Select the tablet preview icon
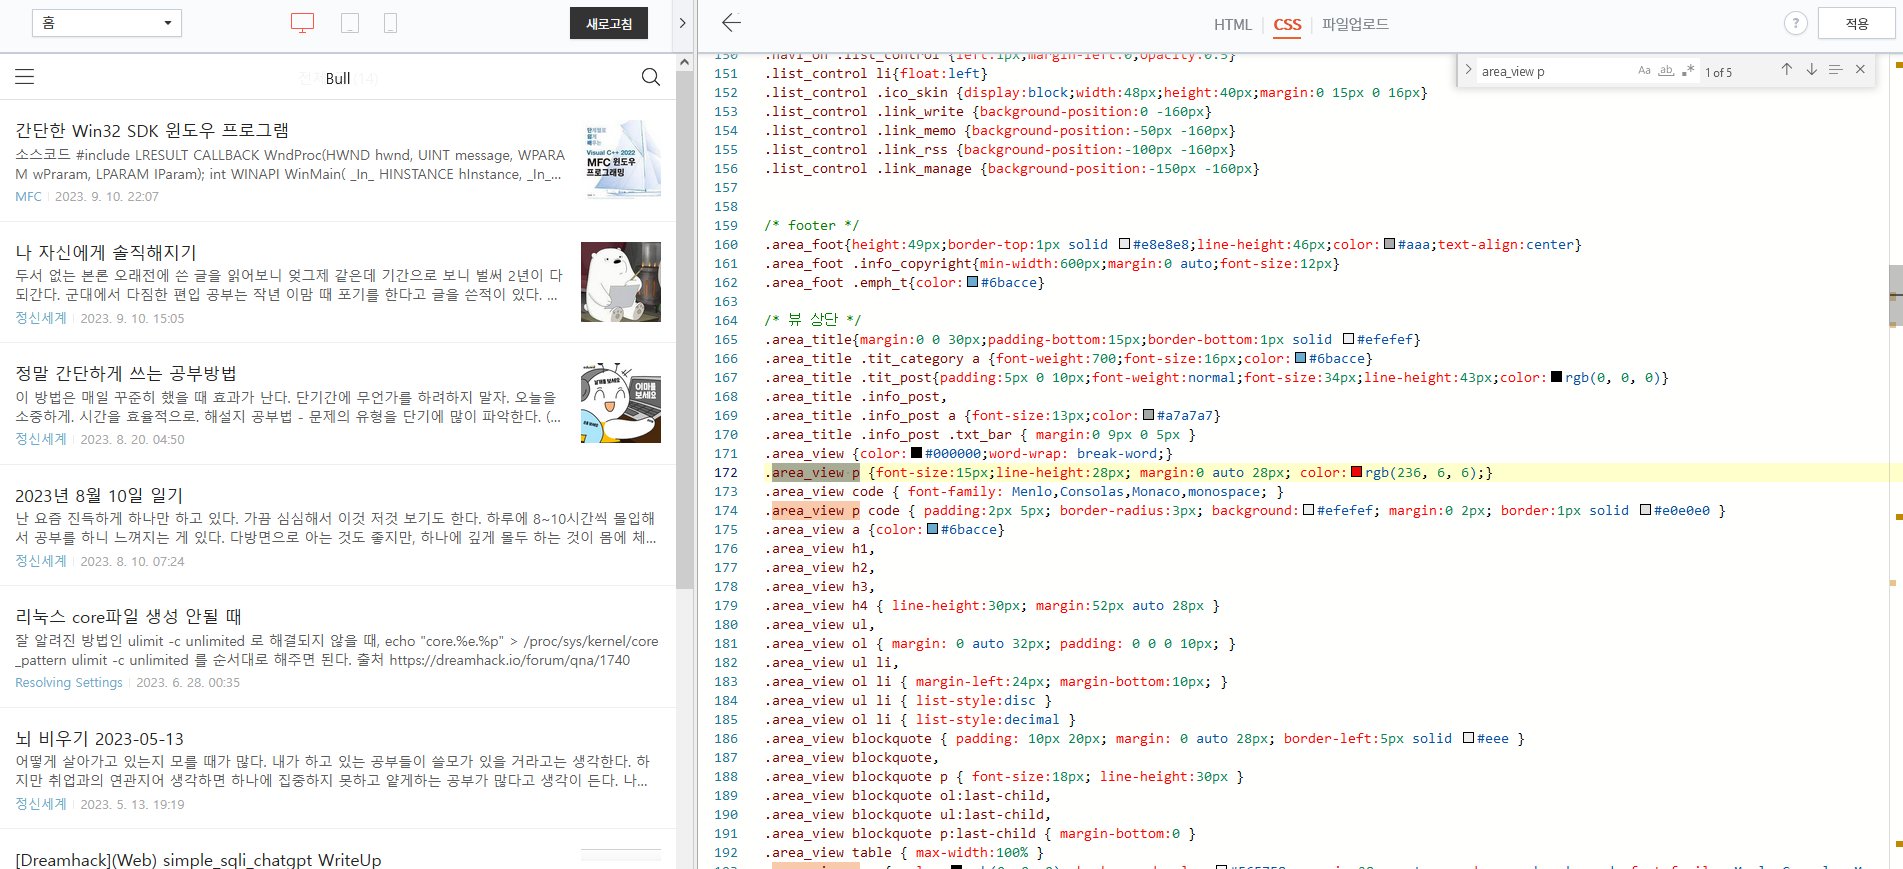 (350, 23)
